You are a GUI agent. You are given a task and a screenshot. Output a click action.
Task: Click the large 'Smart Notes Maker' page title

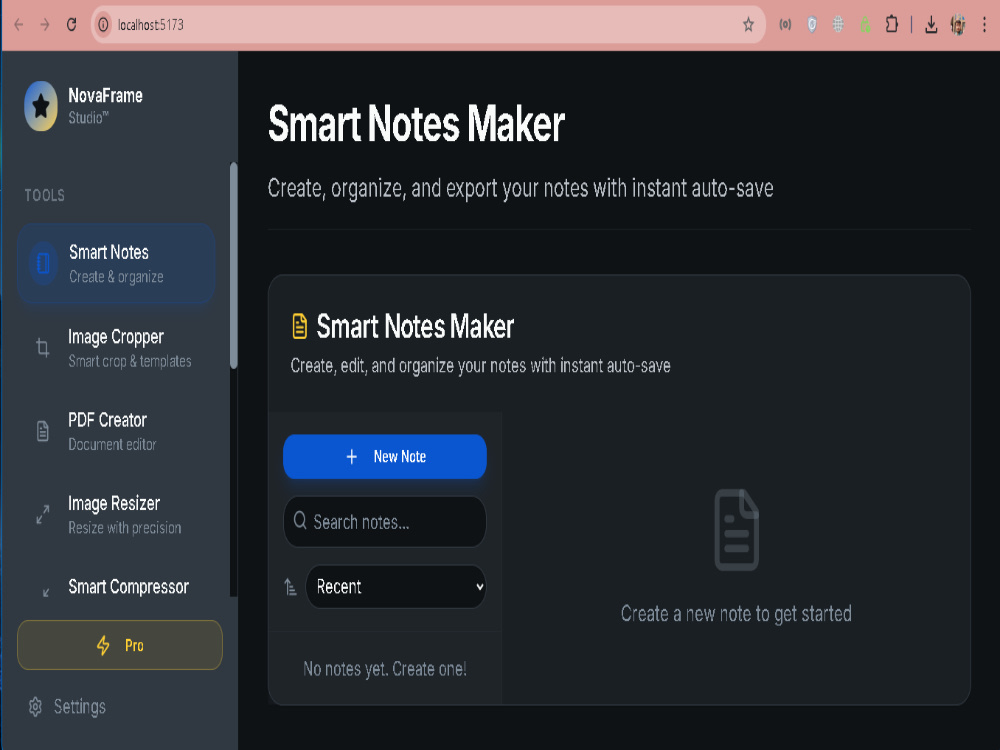point(416,124)
